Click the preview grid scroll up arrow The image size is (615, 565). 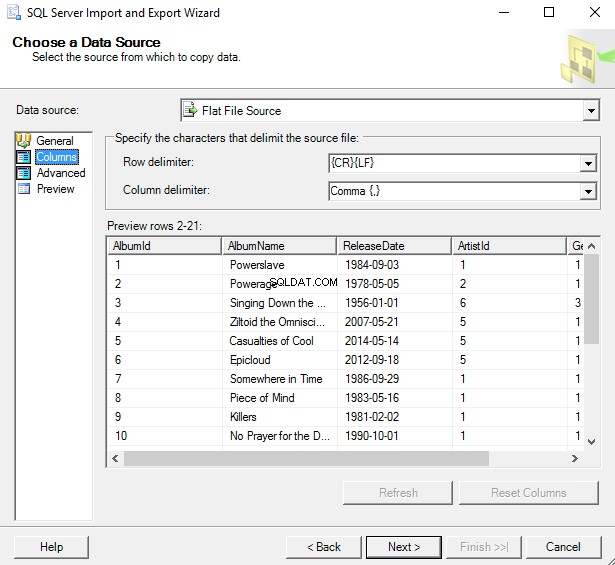click(591, 246)
